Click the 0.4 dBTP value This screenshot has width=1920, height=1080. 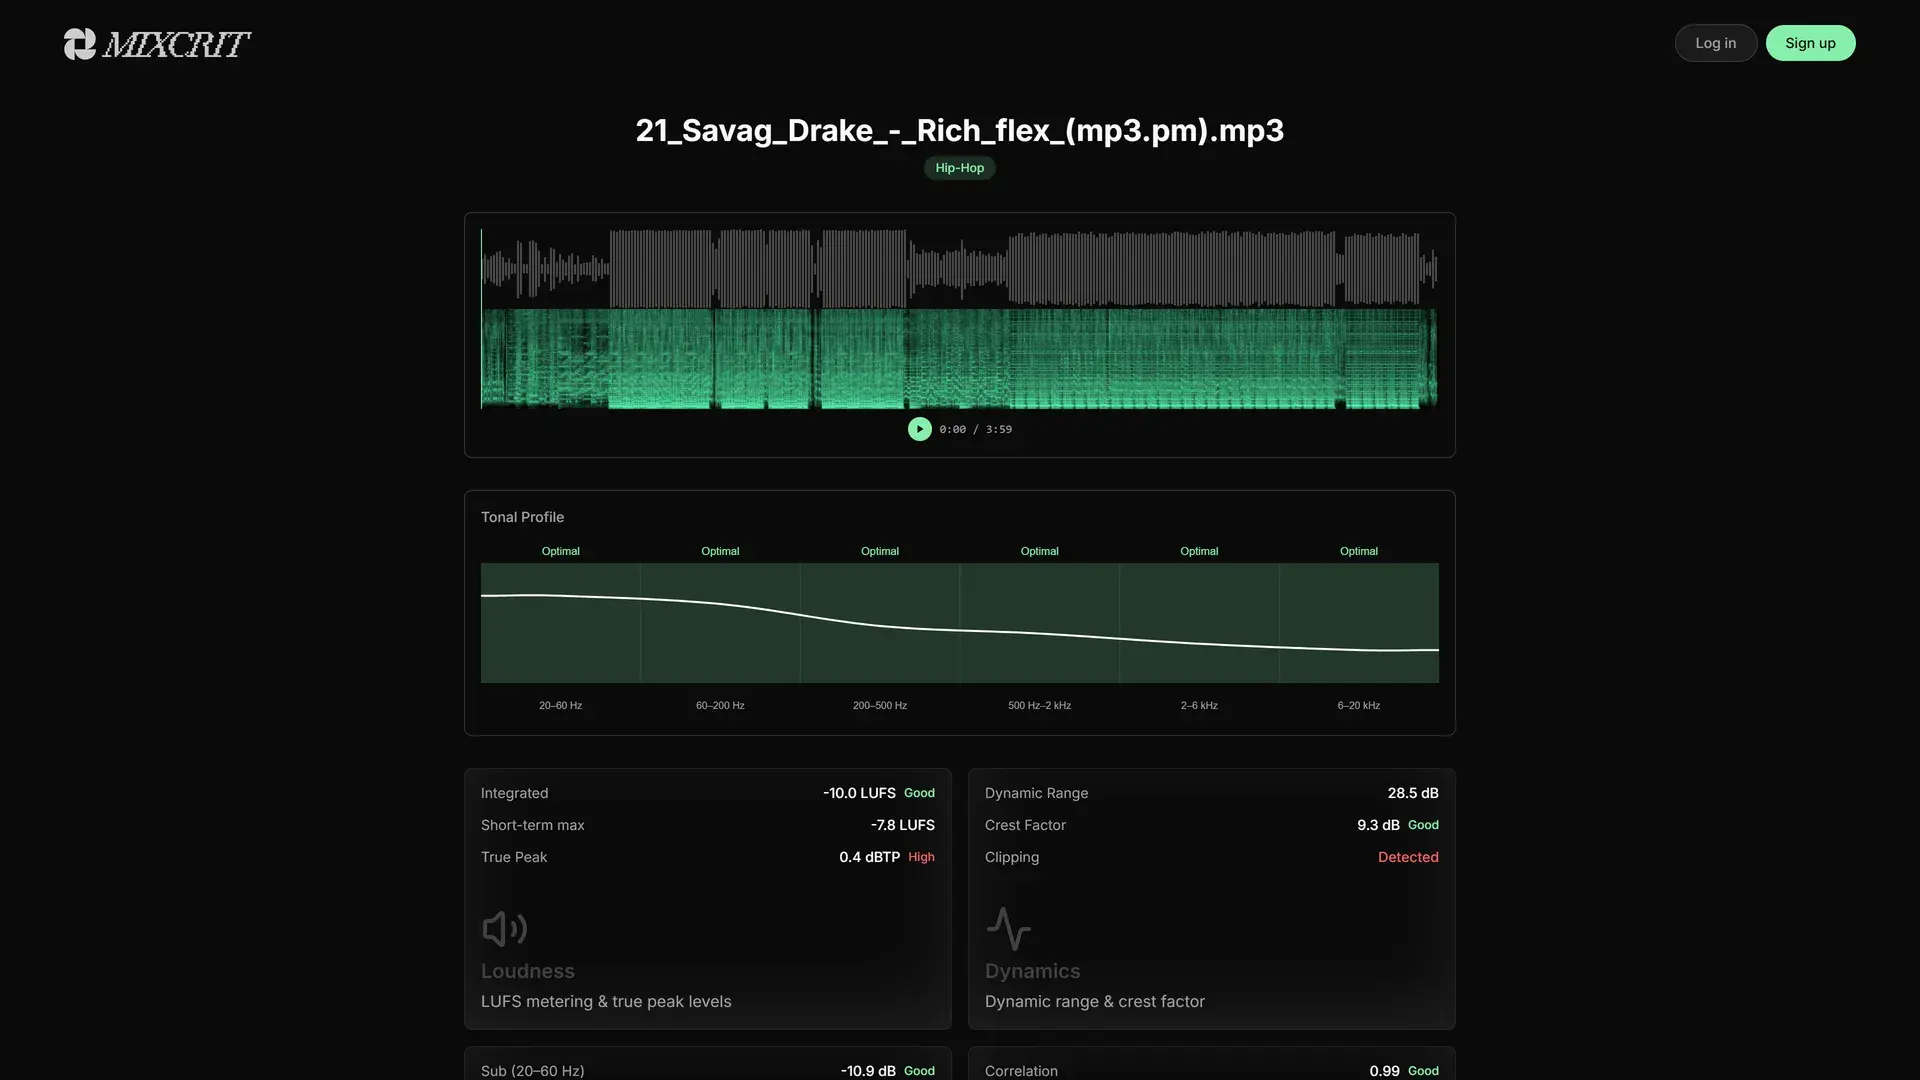pyautogui.click(x=869, y=857)
